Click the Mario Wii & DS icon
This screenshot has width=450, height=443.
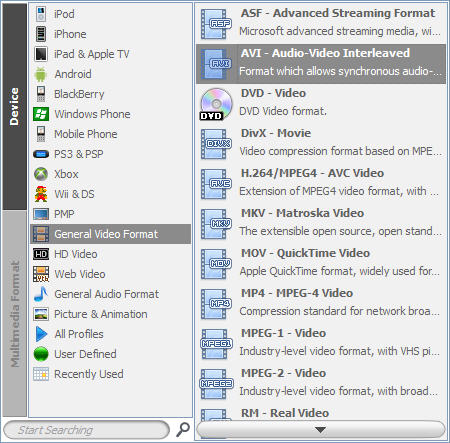[x=41, y=194]
